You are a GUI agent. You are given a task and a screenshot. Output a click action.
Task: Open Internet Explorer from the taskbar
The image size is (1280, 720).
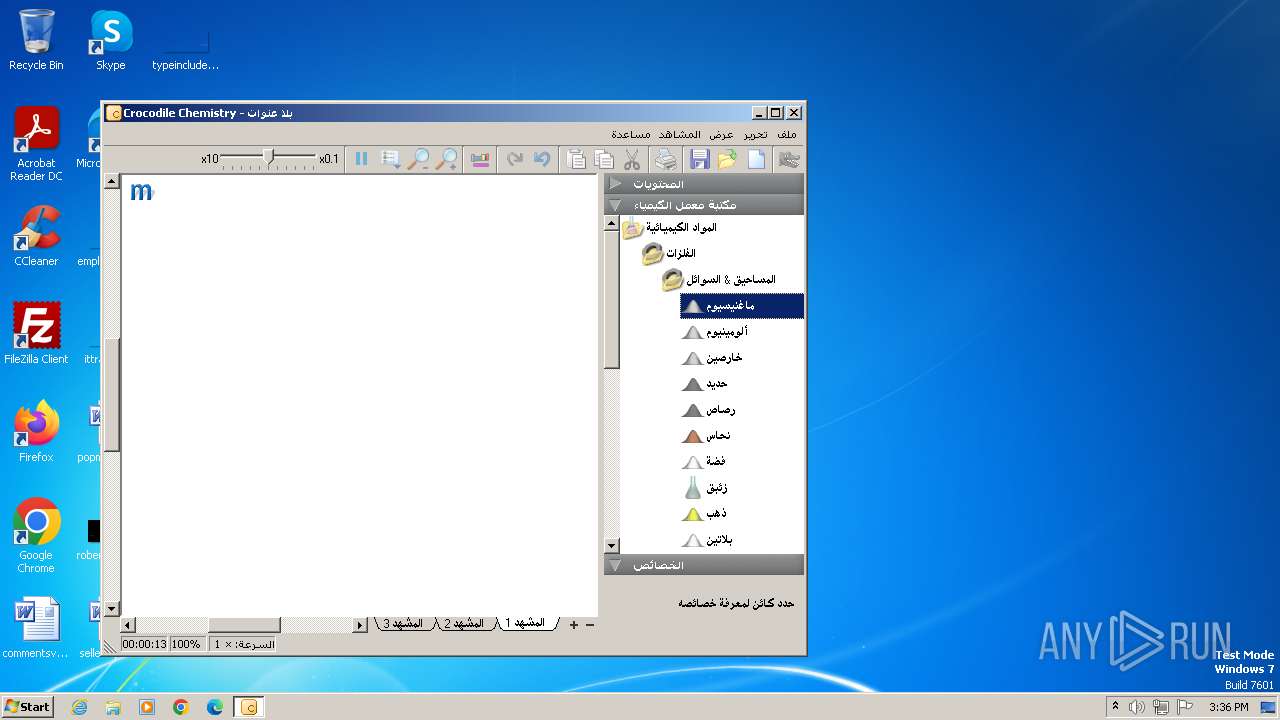79,707
